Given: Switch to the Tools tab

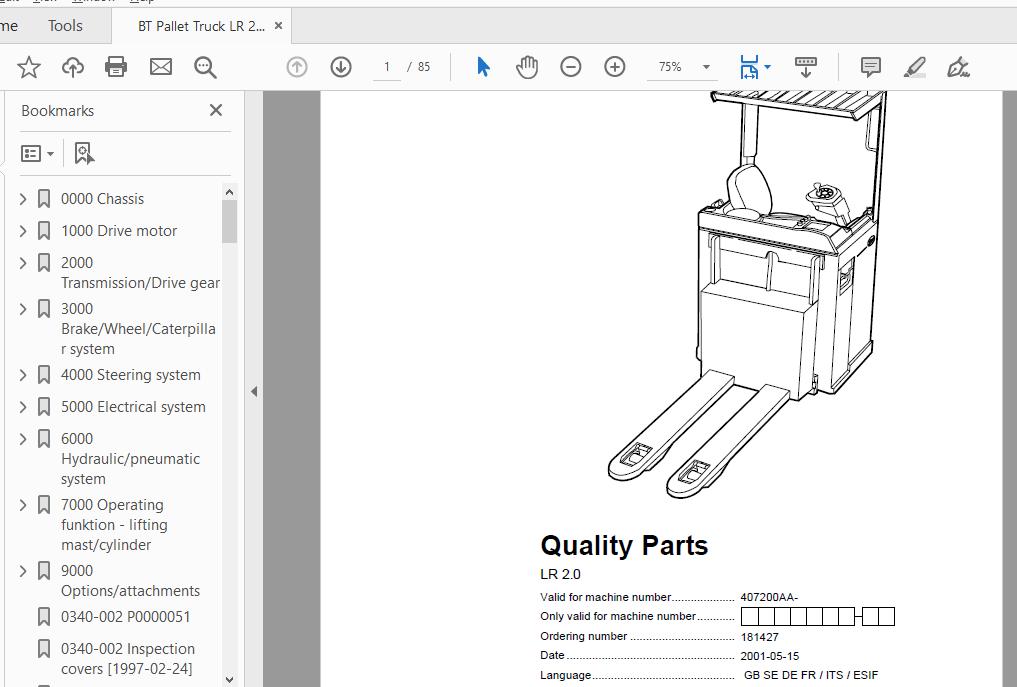Looking at the screenshot, I should click(65, 26).
